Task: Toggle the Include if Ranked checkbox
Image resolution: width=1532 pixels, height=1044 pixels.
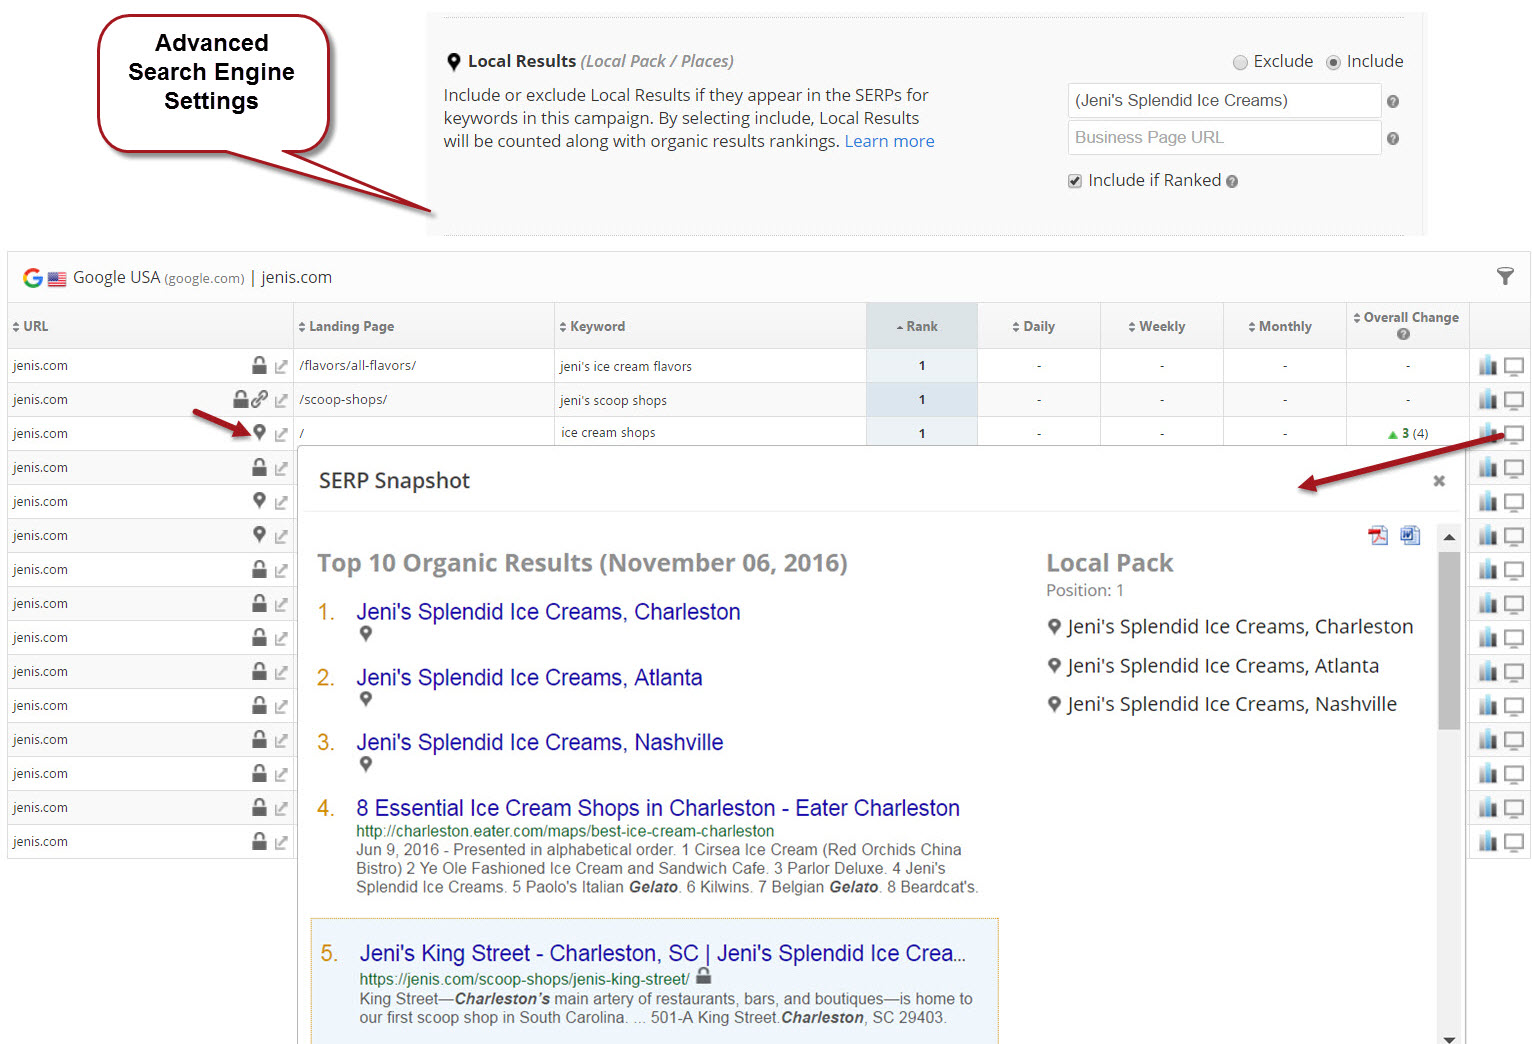Action: click(x=1075, y=181)
